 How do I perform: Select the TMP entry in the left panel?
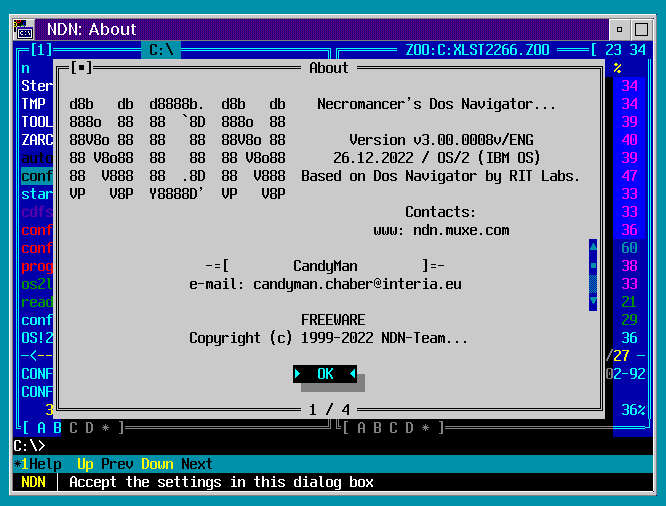point(34,104)
